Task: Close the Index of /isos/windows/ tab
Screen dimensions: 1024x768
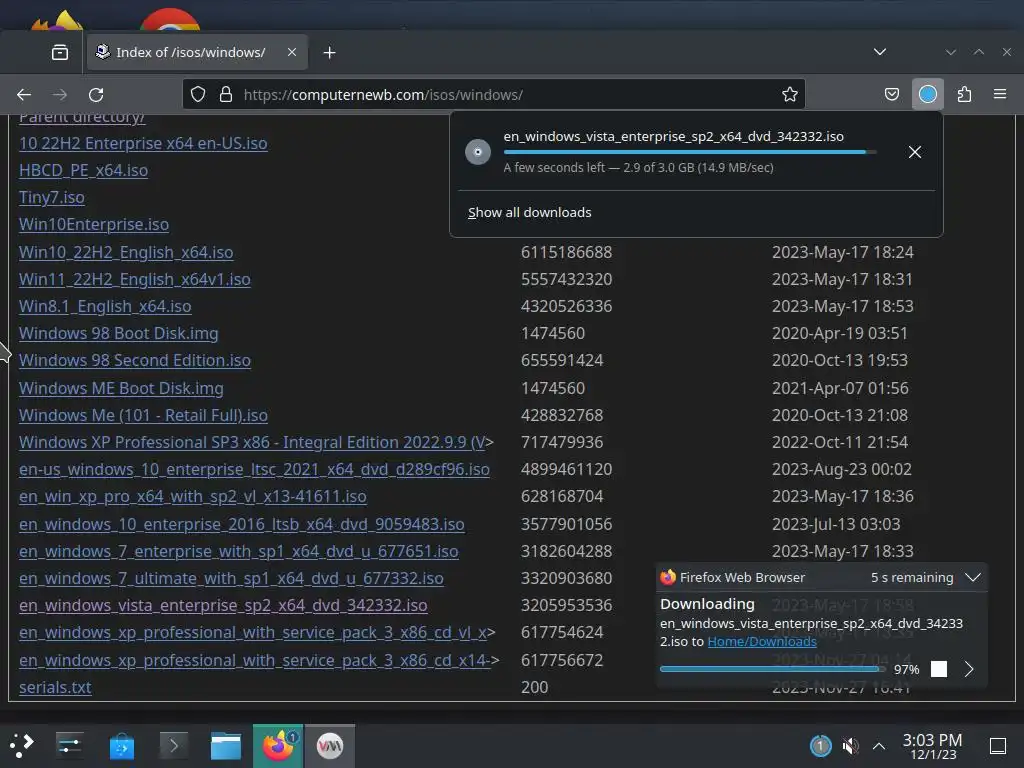Action: pos(292,52)
